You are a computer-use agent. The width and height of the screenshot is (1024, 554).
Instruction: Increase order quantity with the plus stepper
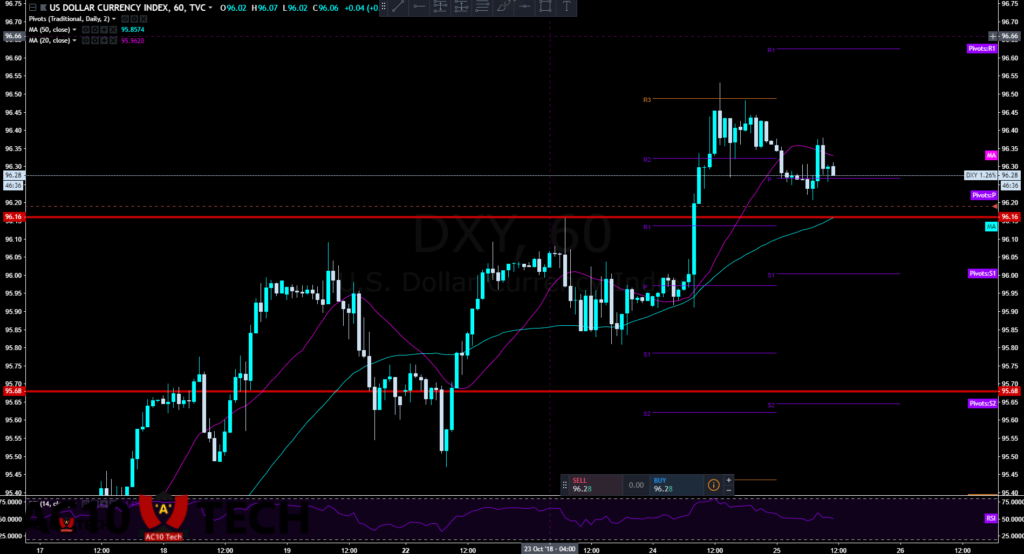tap(729, 480)
